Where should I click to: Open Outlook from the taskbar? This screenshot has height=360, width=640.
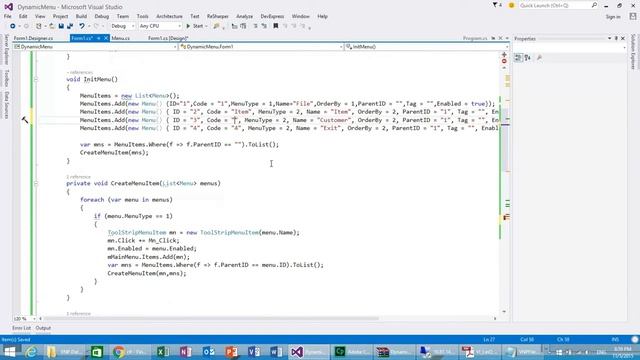pyautogui.click(x=209, y=352)
